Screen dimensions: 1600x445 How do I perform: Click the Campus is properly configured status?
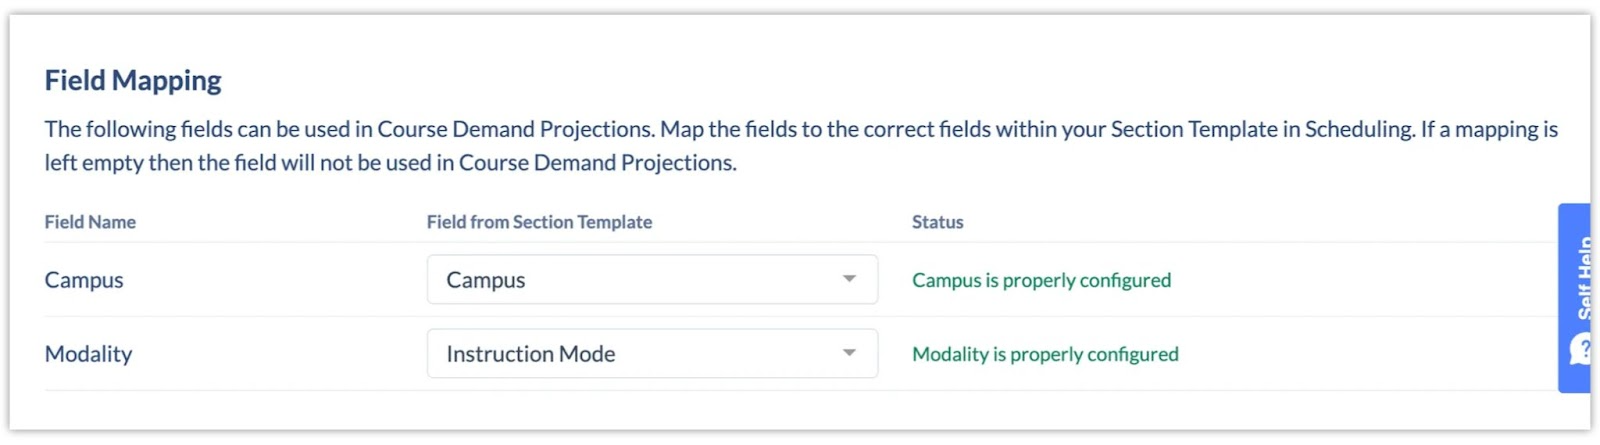coord(1041,280)
